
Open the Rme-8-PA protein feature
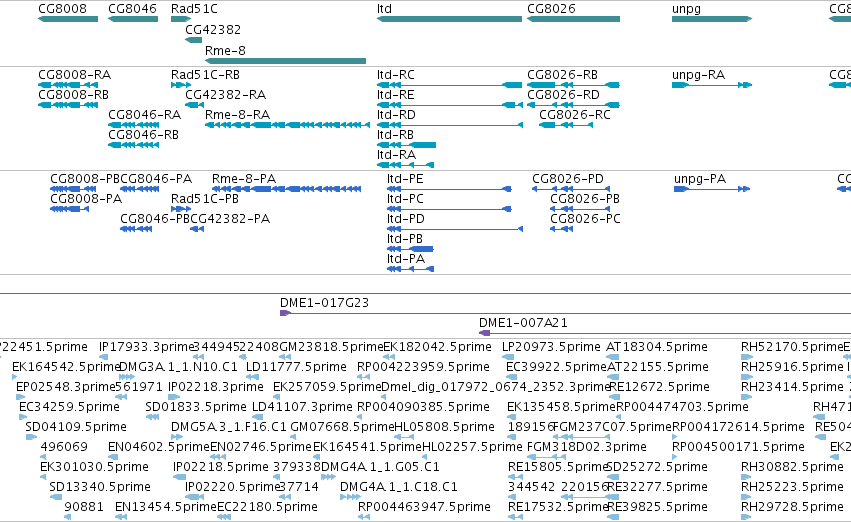point(287,189)
